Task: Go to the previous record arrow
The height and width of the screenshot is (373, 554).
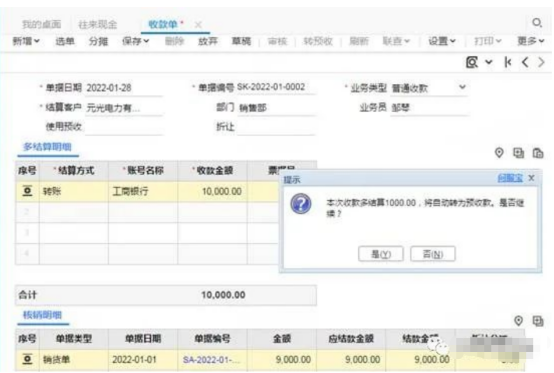Action: (x=525, y=63)
